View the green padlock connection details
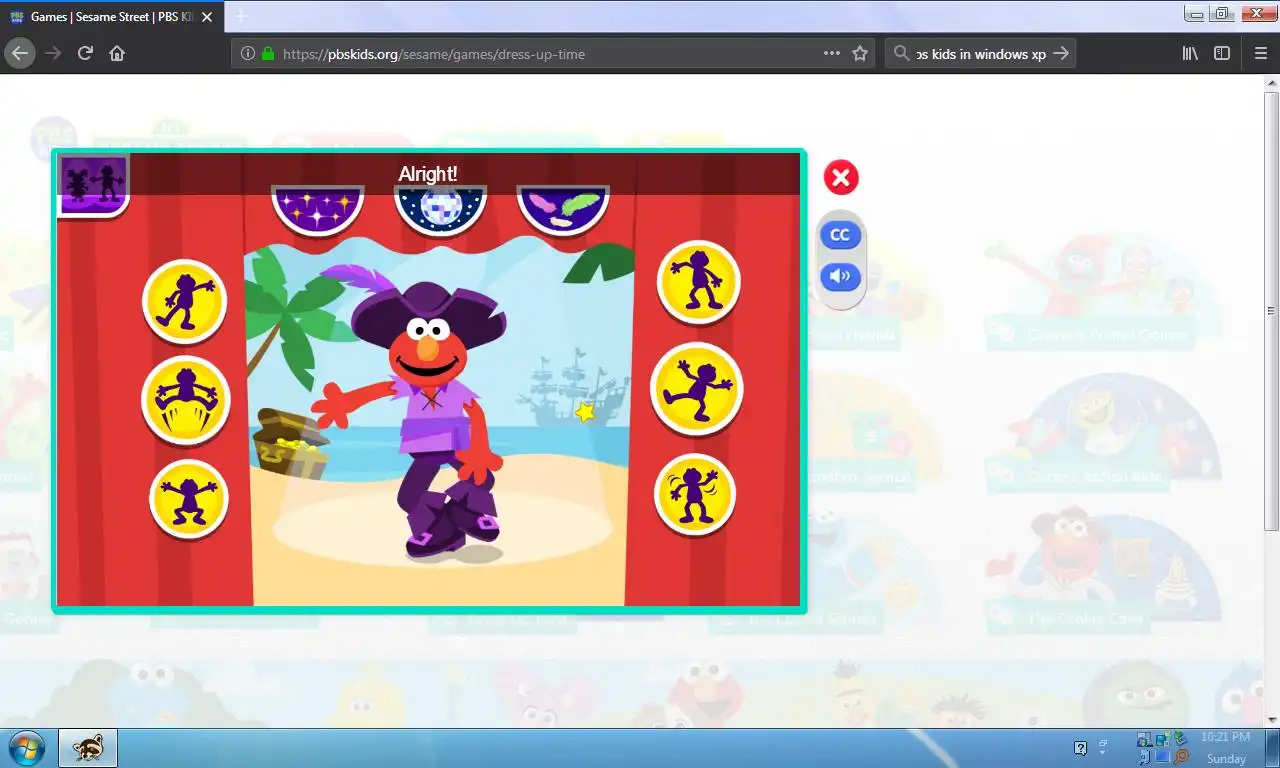This screenshot has width=1280, height=768. click(268, 54)
